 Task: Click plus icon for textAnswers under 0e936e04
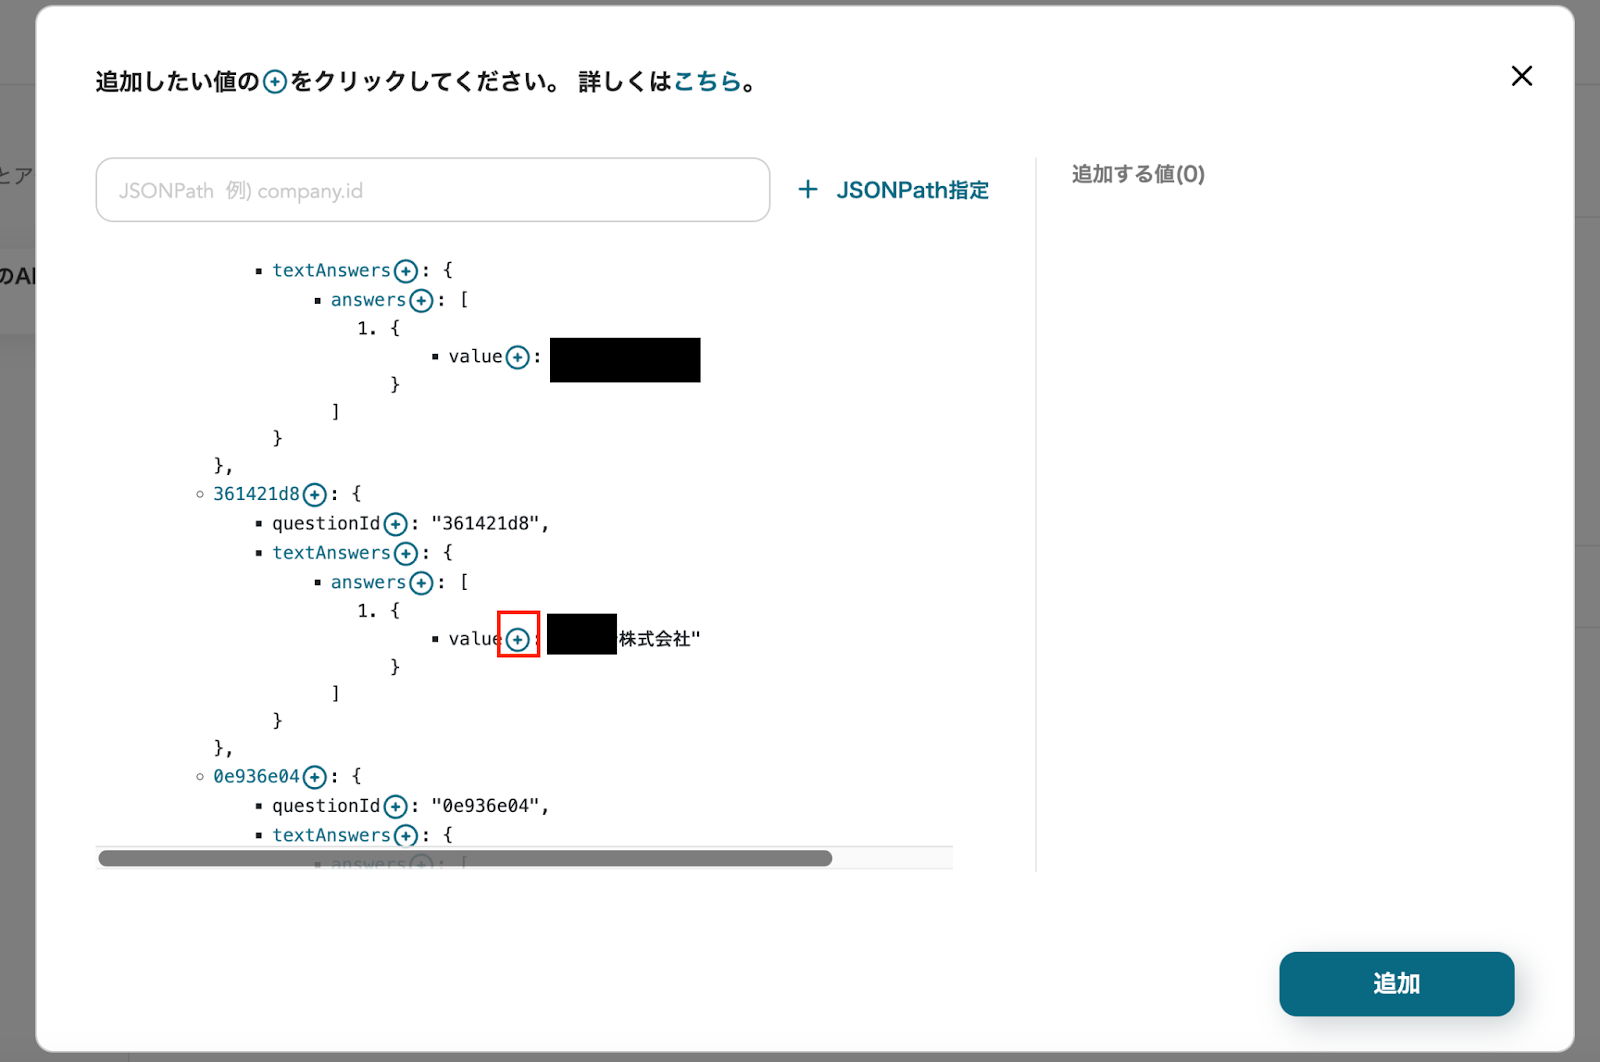coord(405,835)
